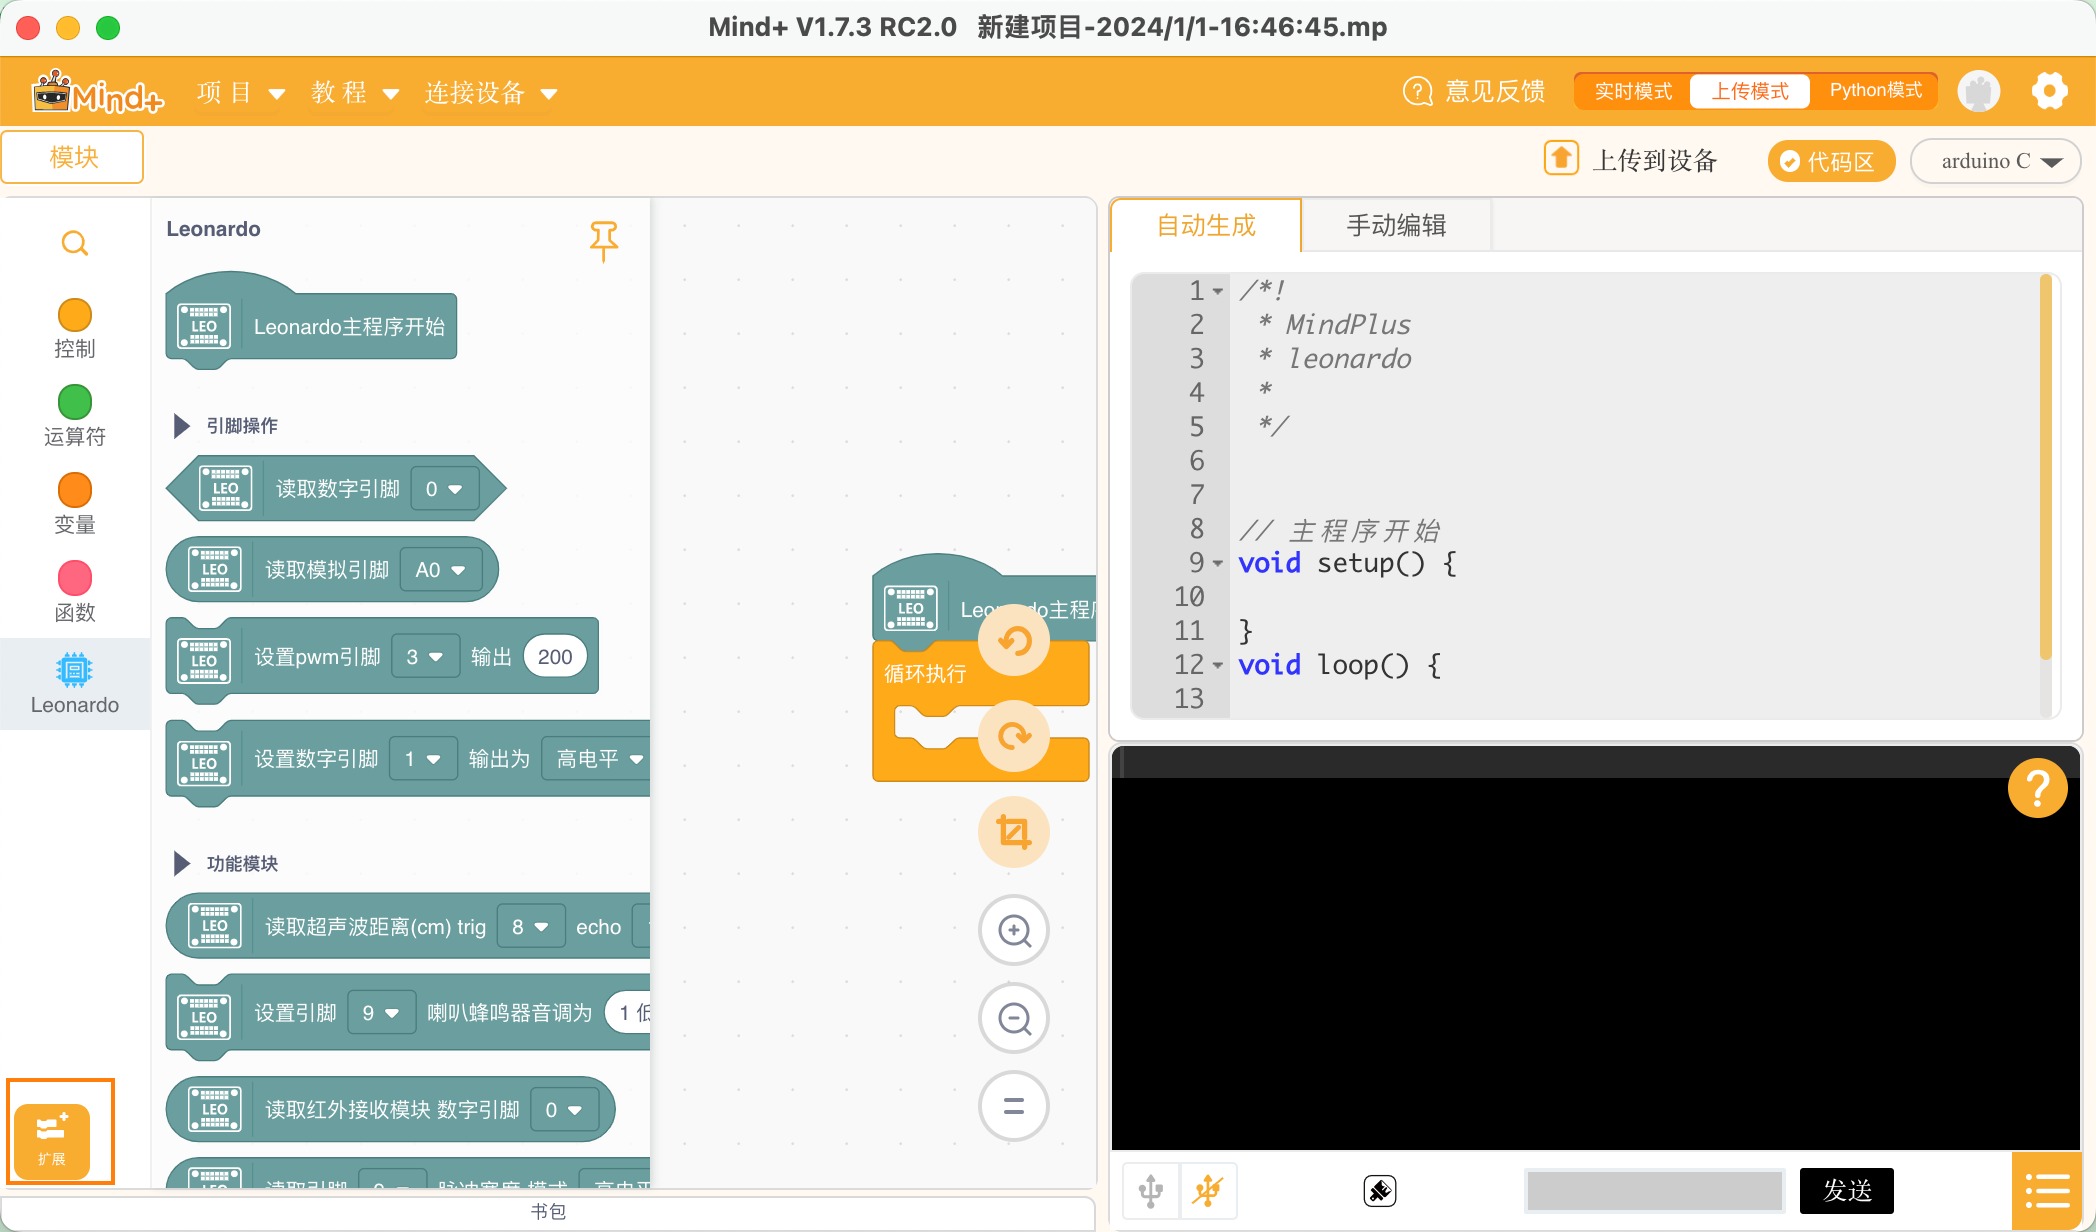Select the 变量 (Variables) block category
This screenshot has height=1232, width=2096.
click(75, 505)
